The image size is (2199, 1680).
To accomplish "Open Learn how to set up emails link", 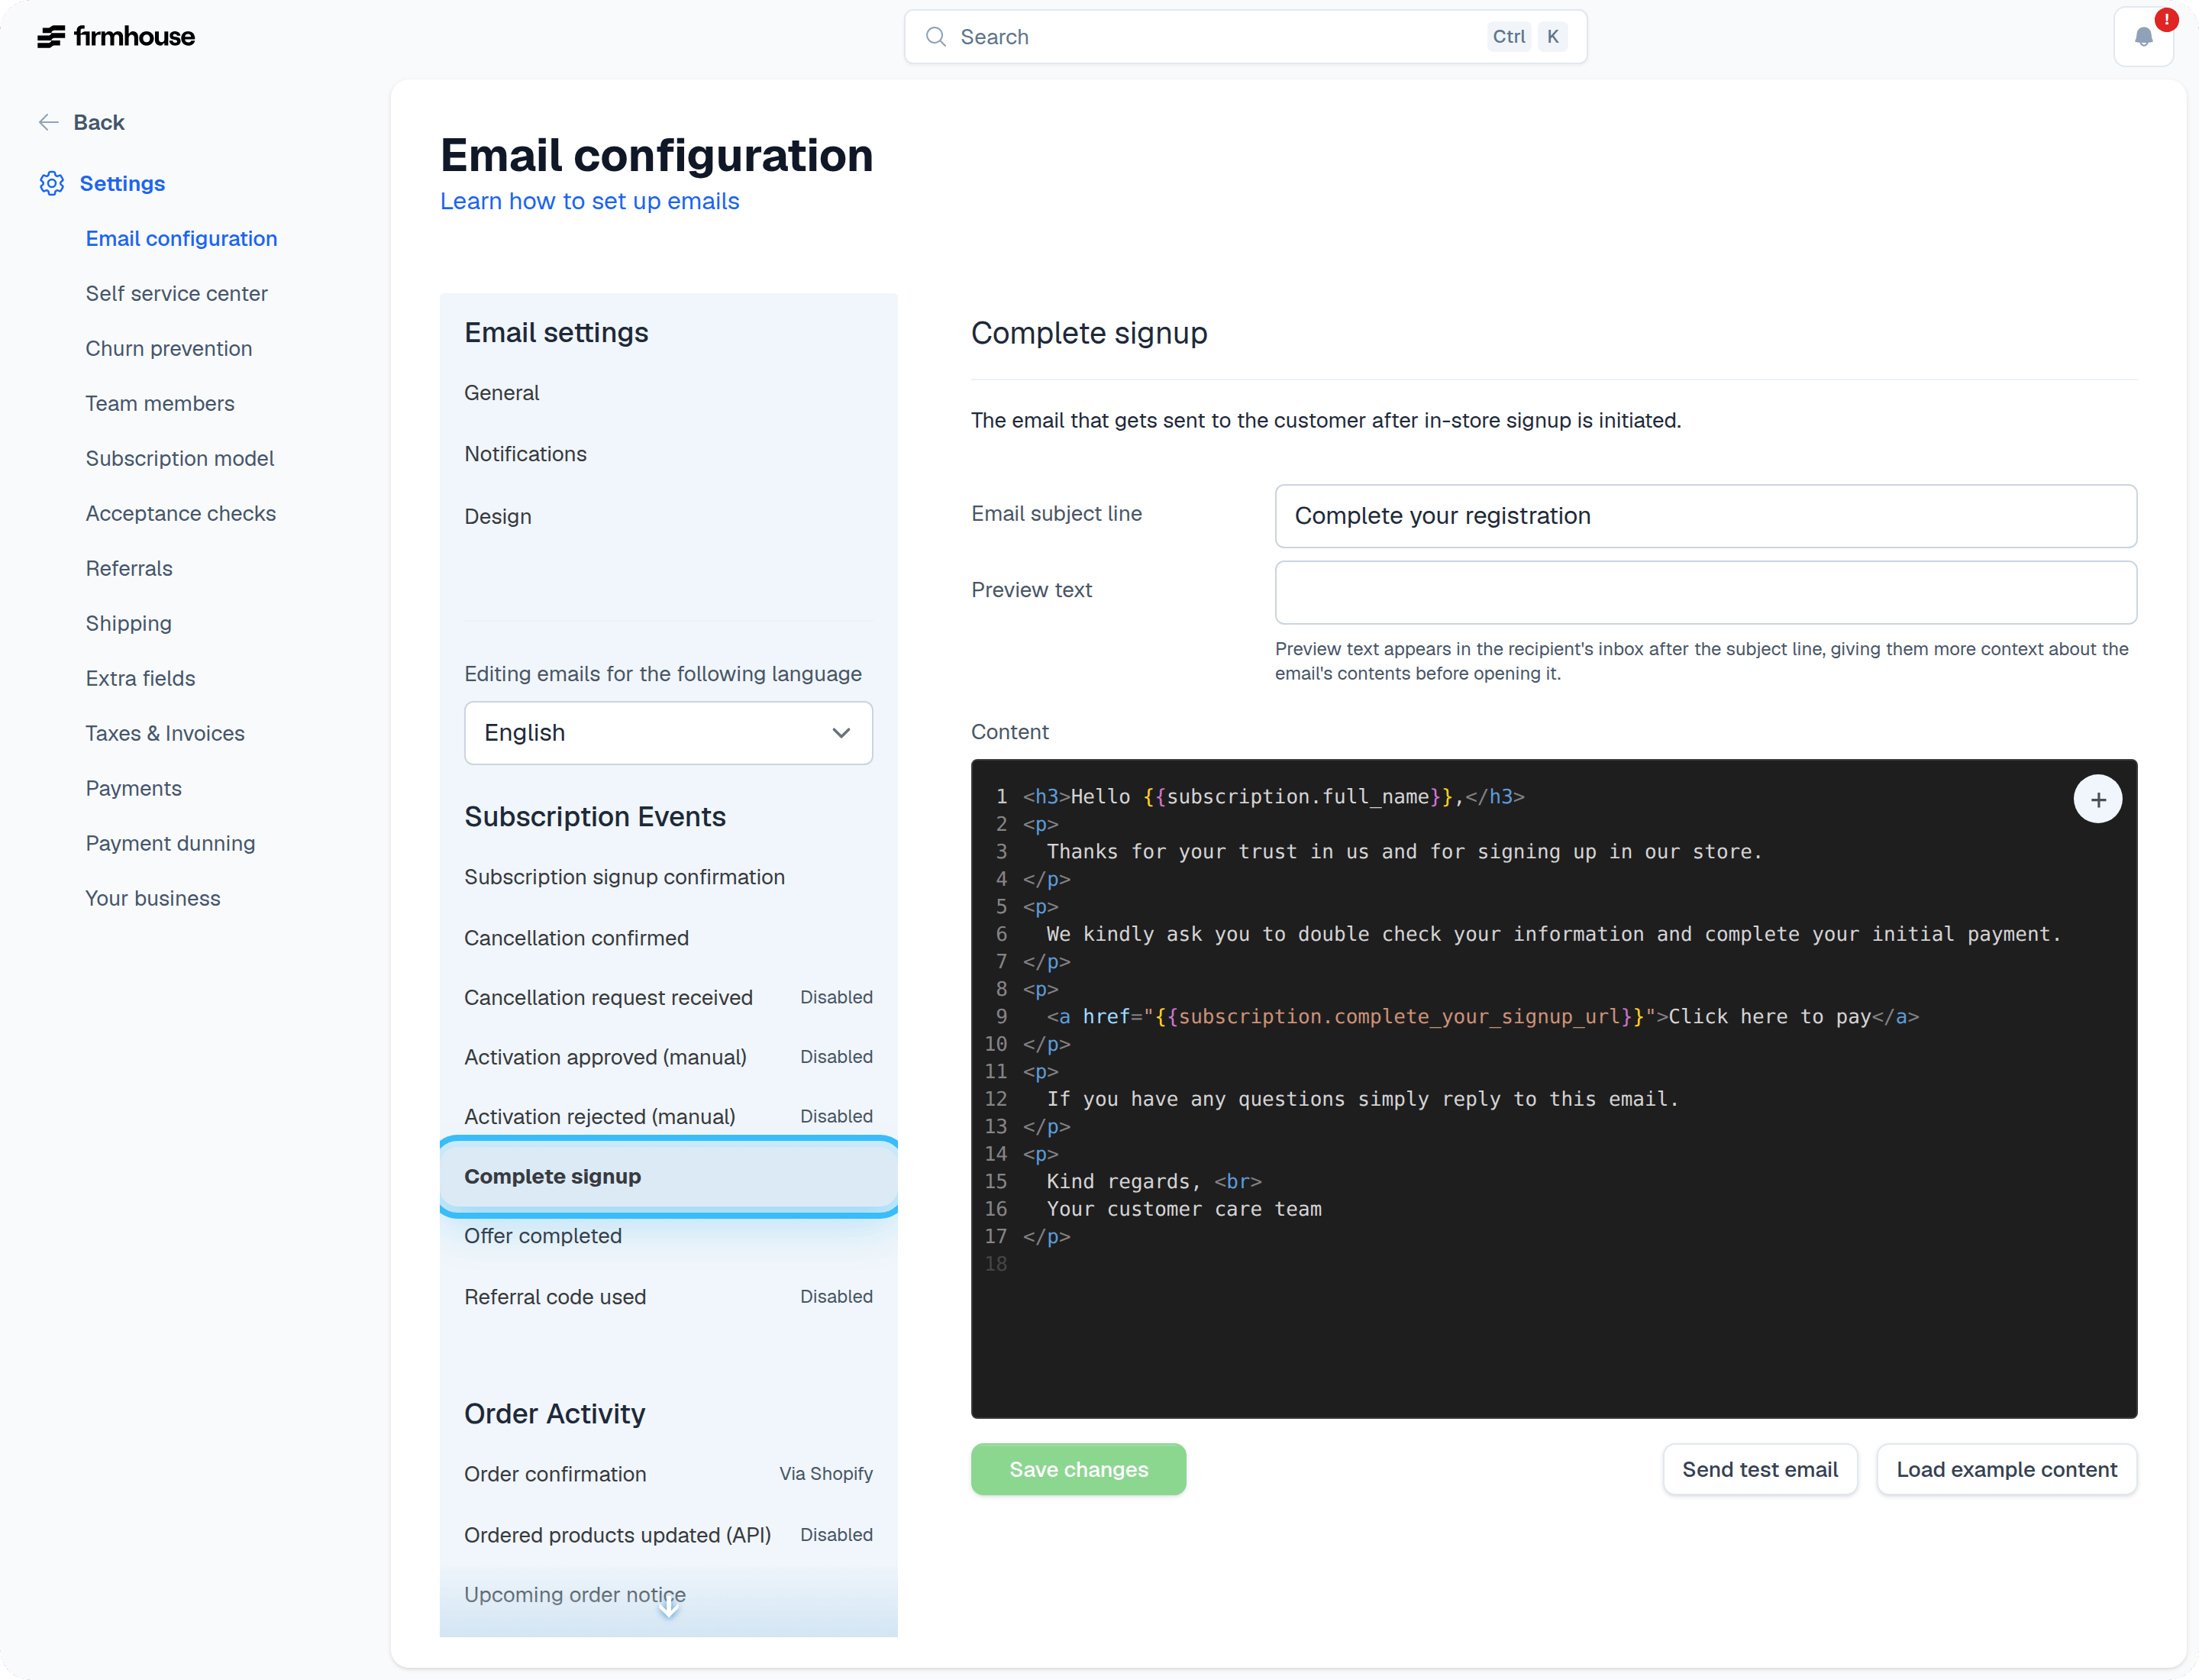I will click(x=589, y=201).
